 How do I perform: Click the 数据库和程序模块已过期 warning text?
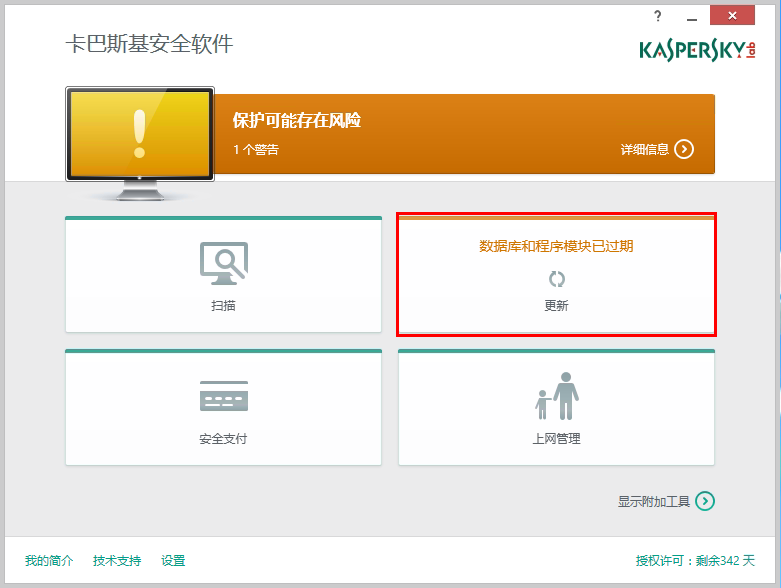(x=556, y=246)
